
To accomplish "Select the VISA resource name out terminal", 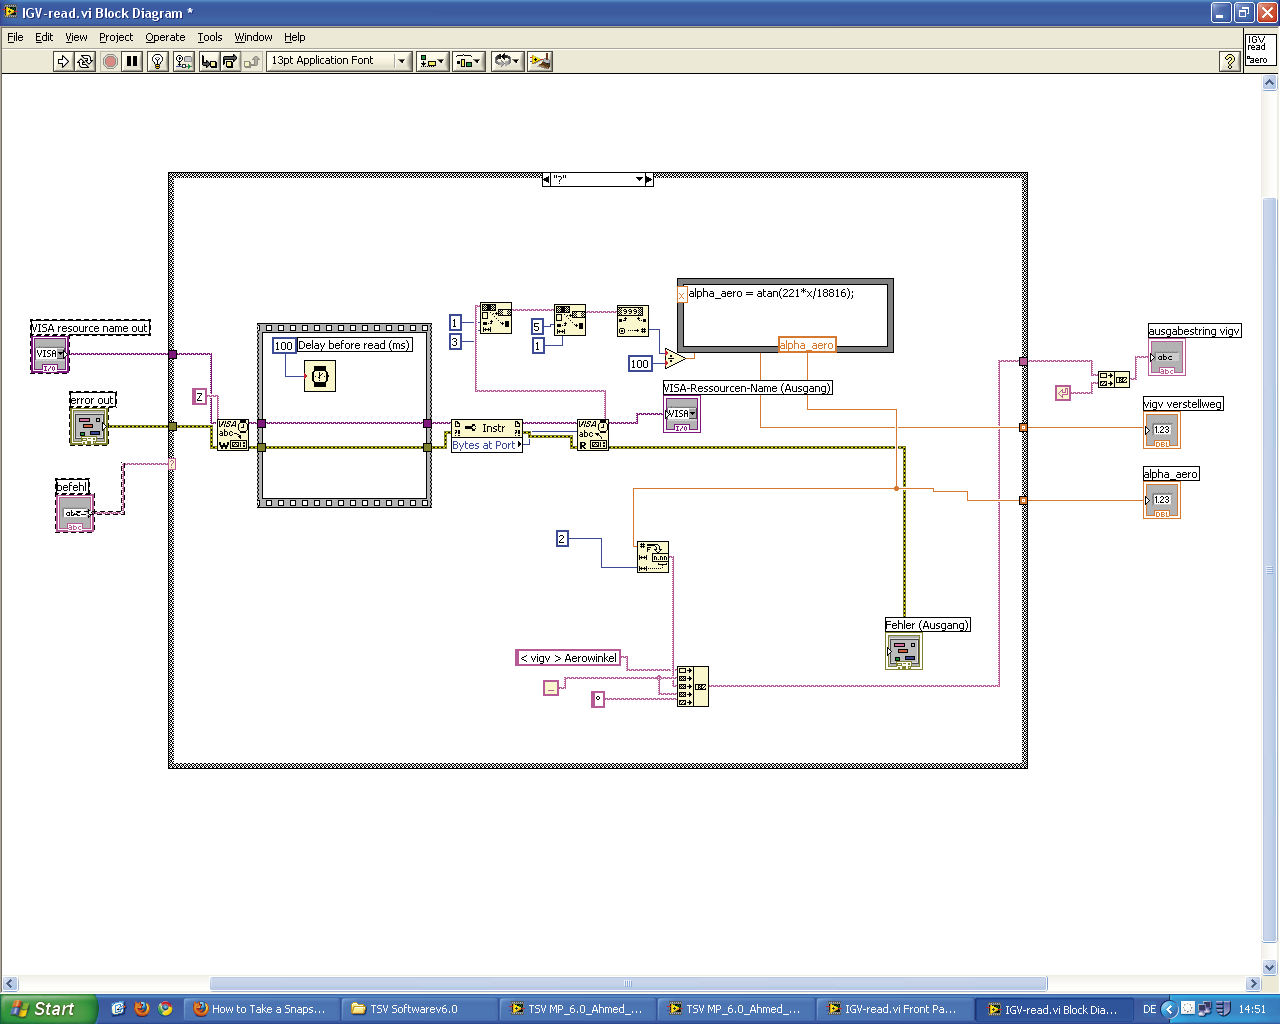I will [x=50, y=355].
